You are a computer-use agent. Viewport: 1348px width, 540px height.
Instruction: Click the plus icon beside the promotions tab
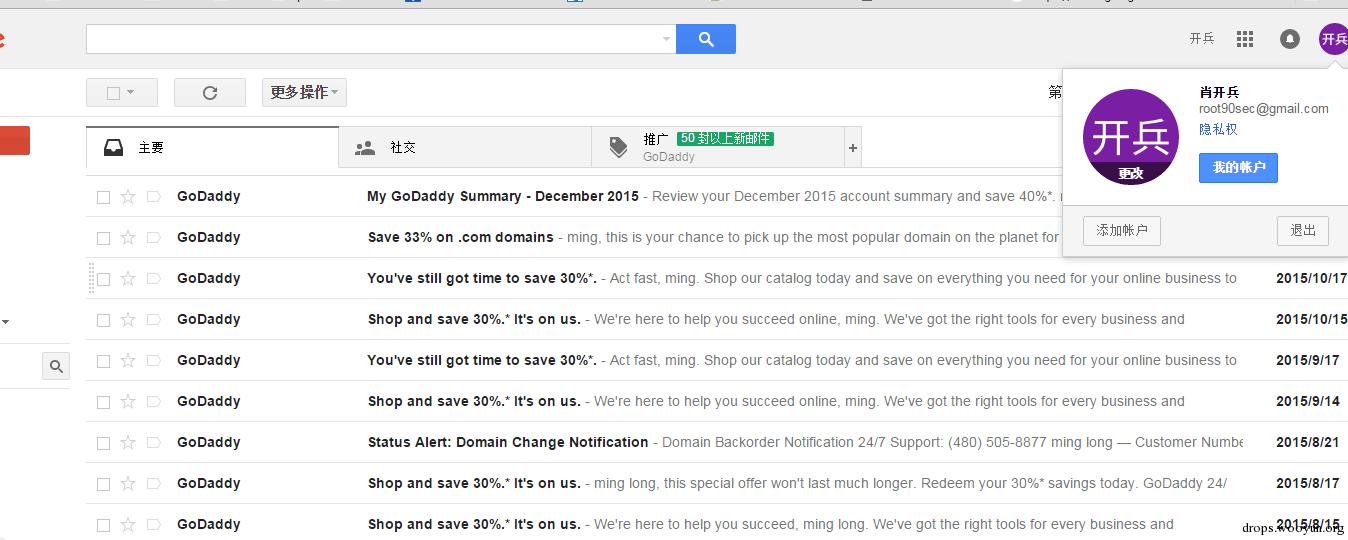pos(853,148)
